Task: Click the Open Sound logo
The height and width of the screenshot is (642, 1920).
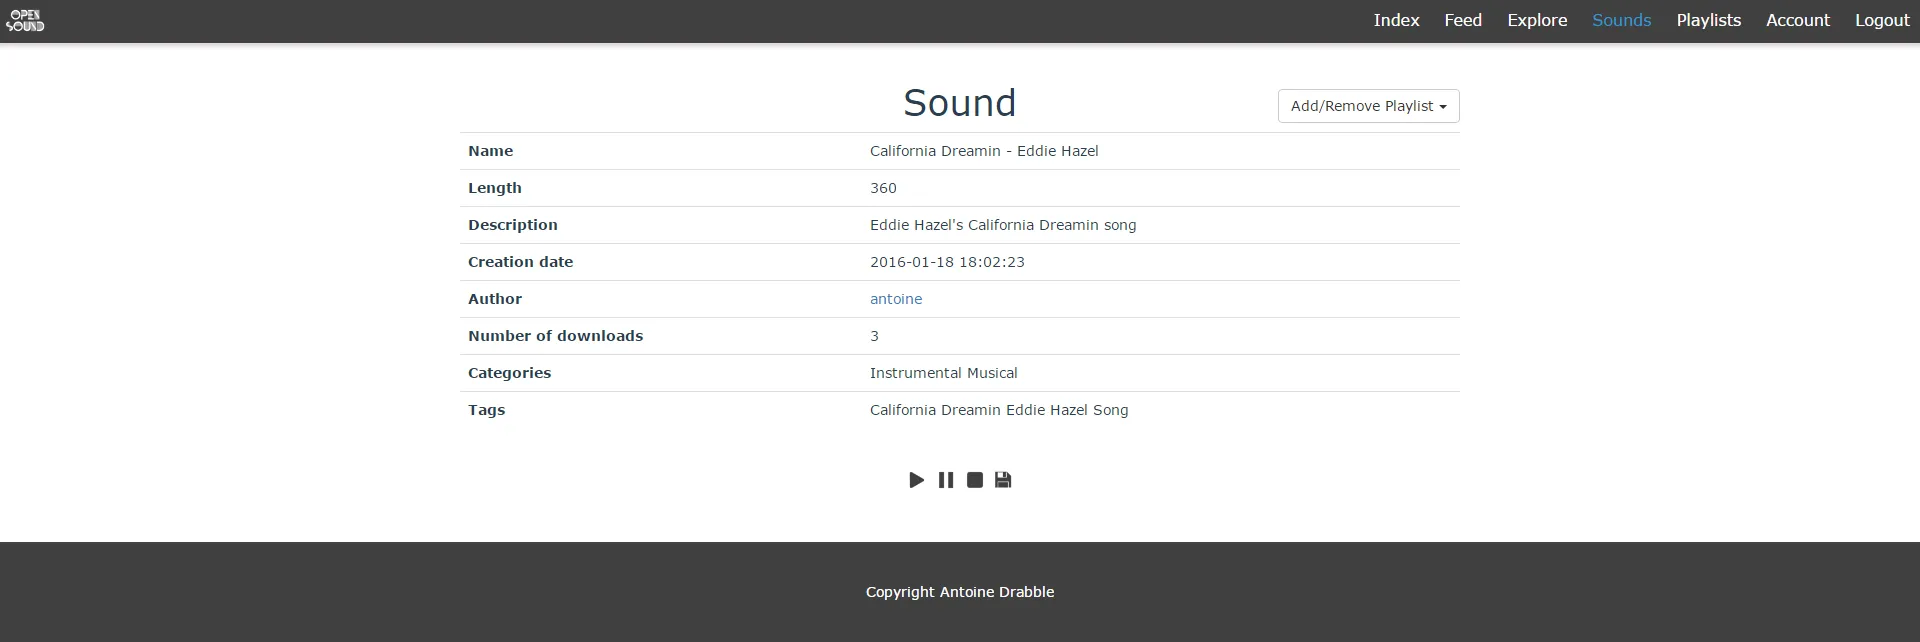Action: tap(25, 21)
